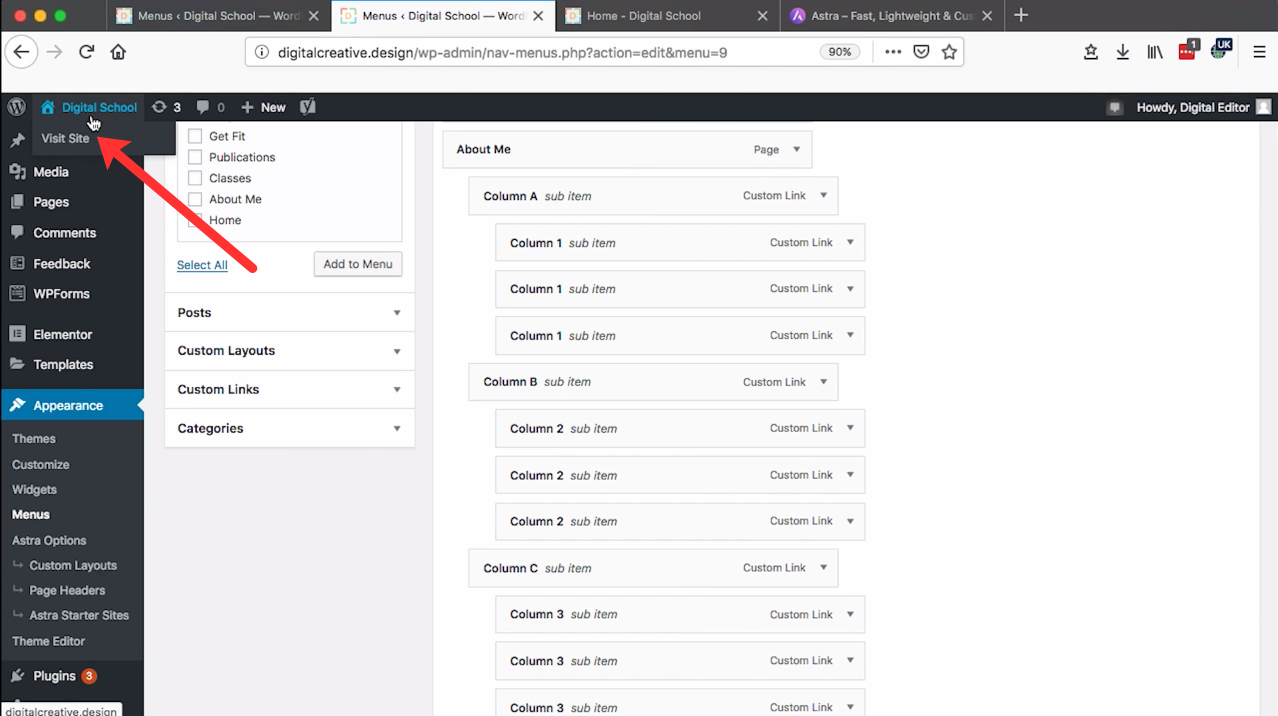
Task: Check the Publications page checkbox
Action: click(x=195, y=157)
